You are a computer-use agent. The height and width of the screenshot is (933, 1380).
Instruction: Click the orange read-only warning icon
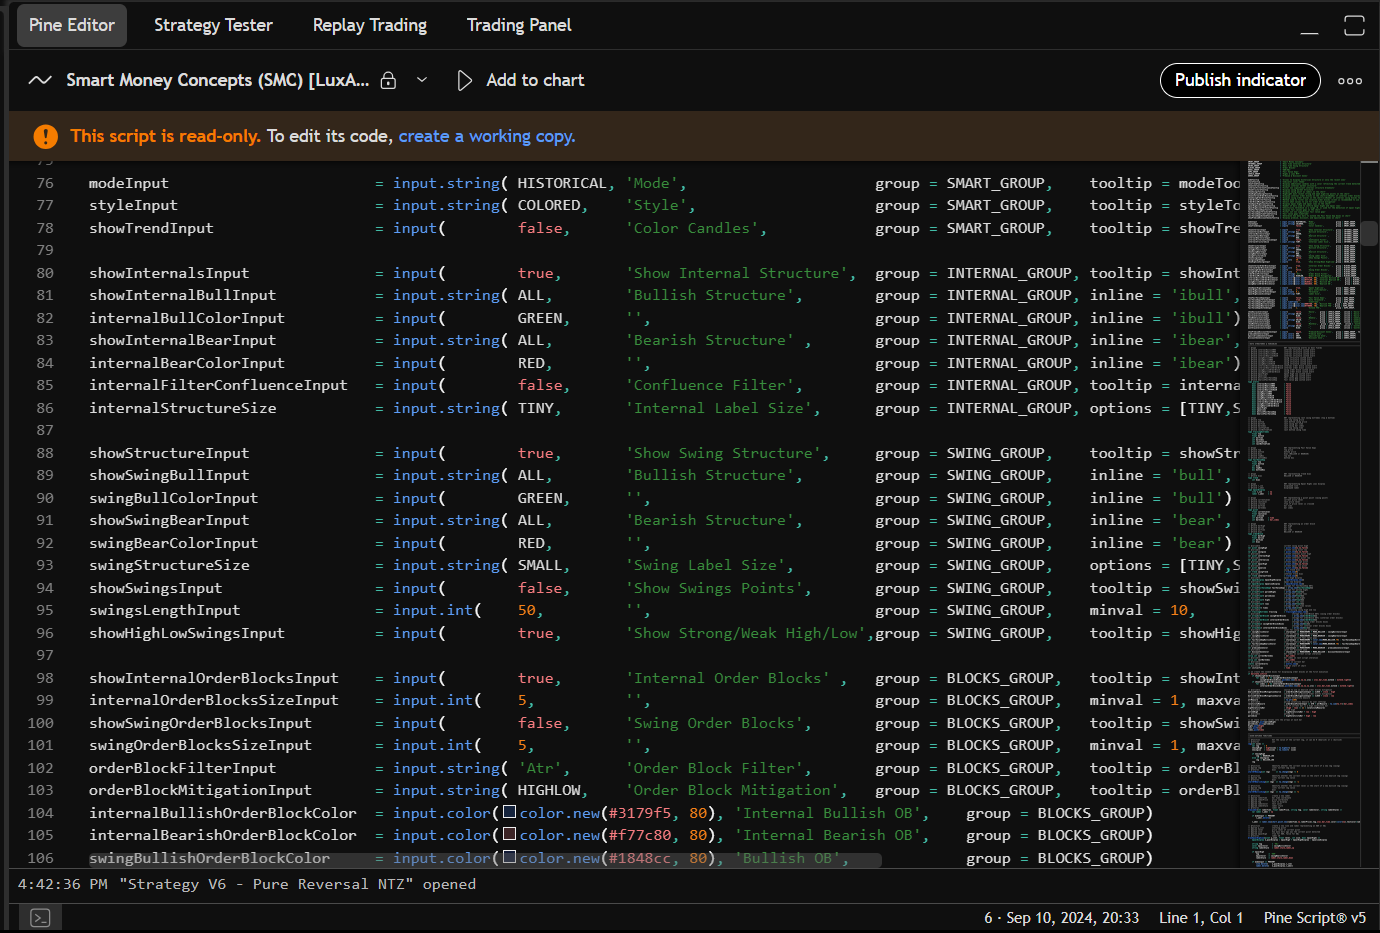pos(45,137)
